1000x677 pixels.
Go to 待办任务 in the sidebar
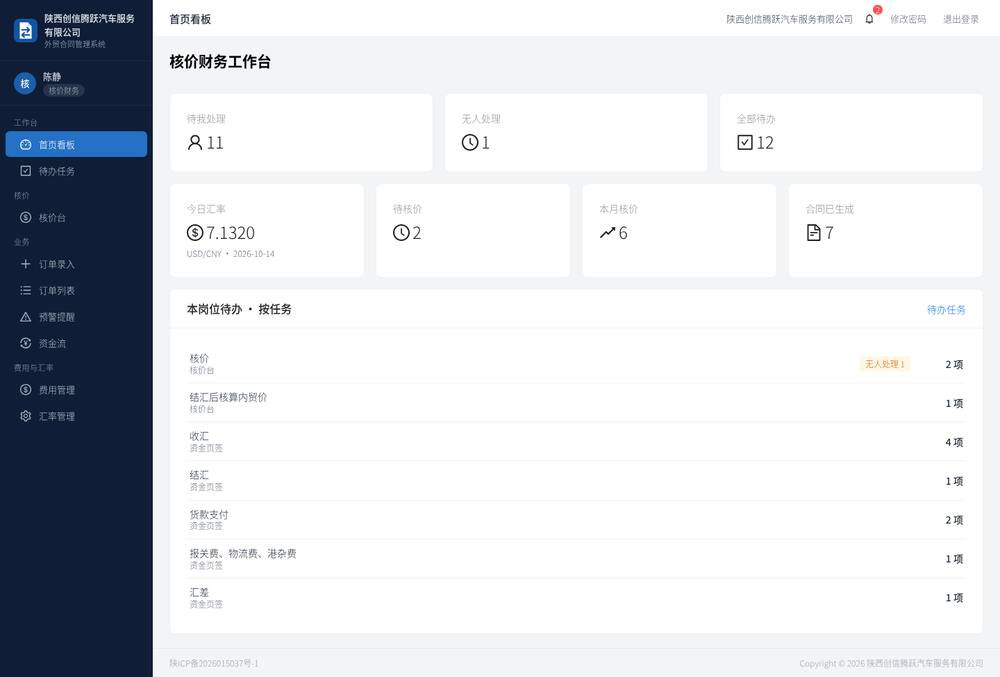coord(77,171)
